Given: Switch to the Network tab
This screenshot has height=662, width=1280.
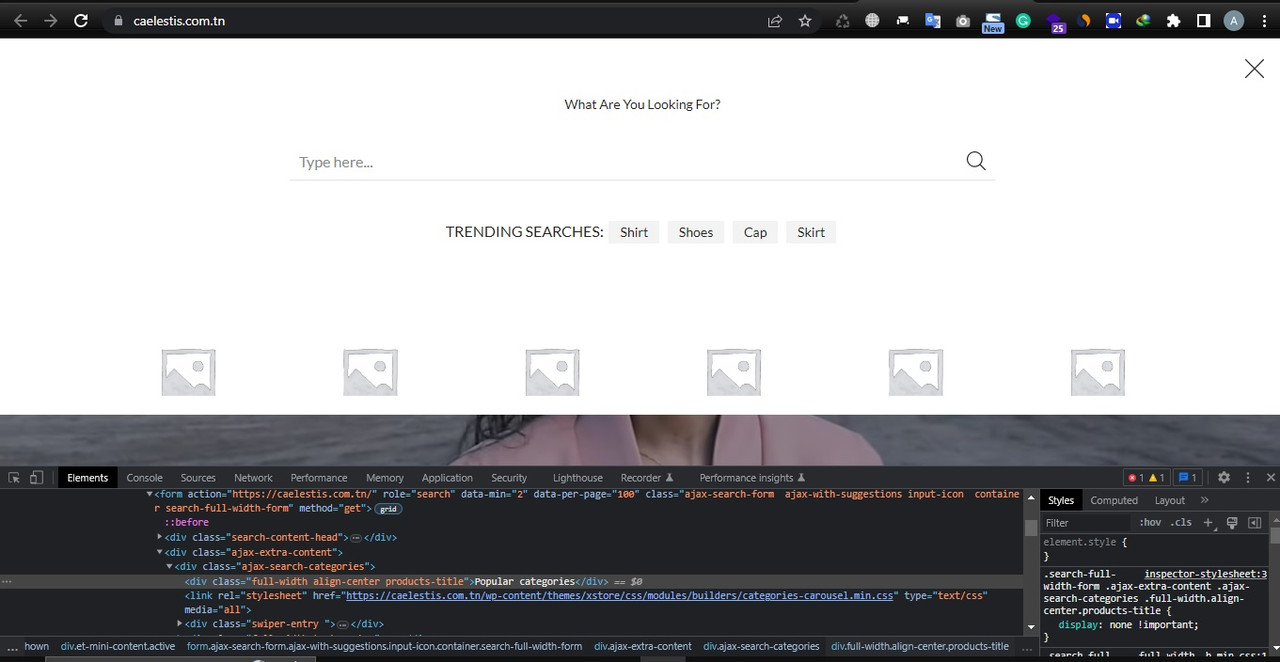Looking at the screenshot, I should pos(253,478).
